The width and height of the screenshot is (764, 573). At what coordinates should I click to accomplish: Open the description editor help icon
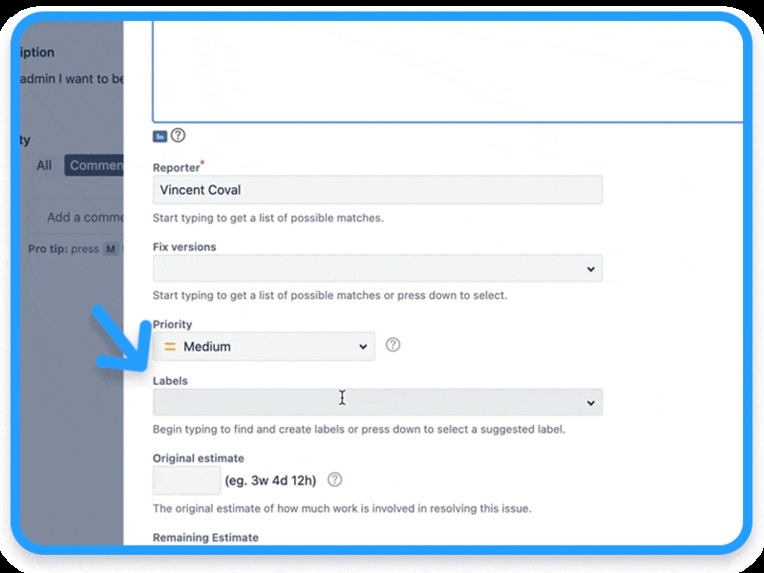(x=178, y=135)
